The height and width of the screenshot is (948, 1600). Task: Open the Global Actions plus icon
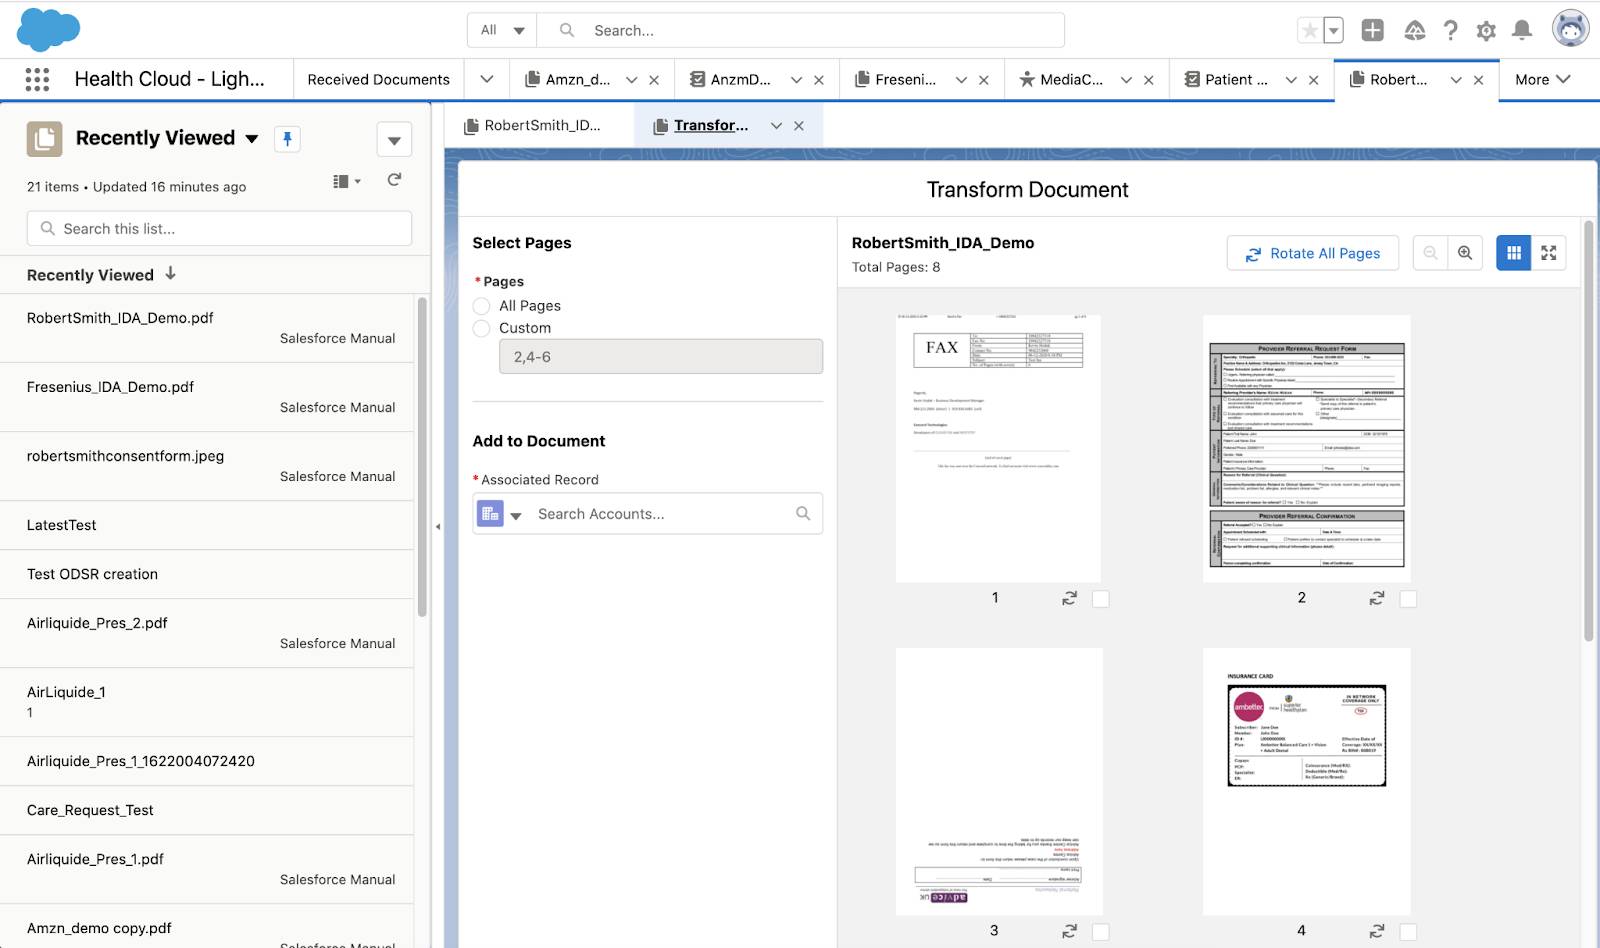1372,30
